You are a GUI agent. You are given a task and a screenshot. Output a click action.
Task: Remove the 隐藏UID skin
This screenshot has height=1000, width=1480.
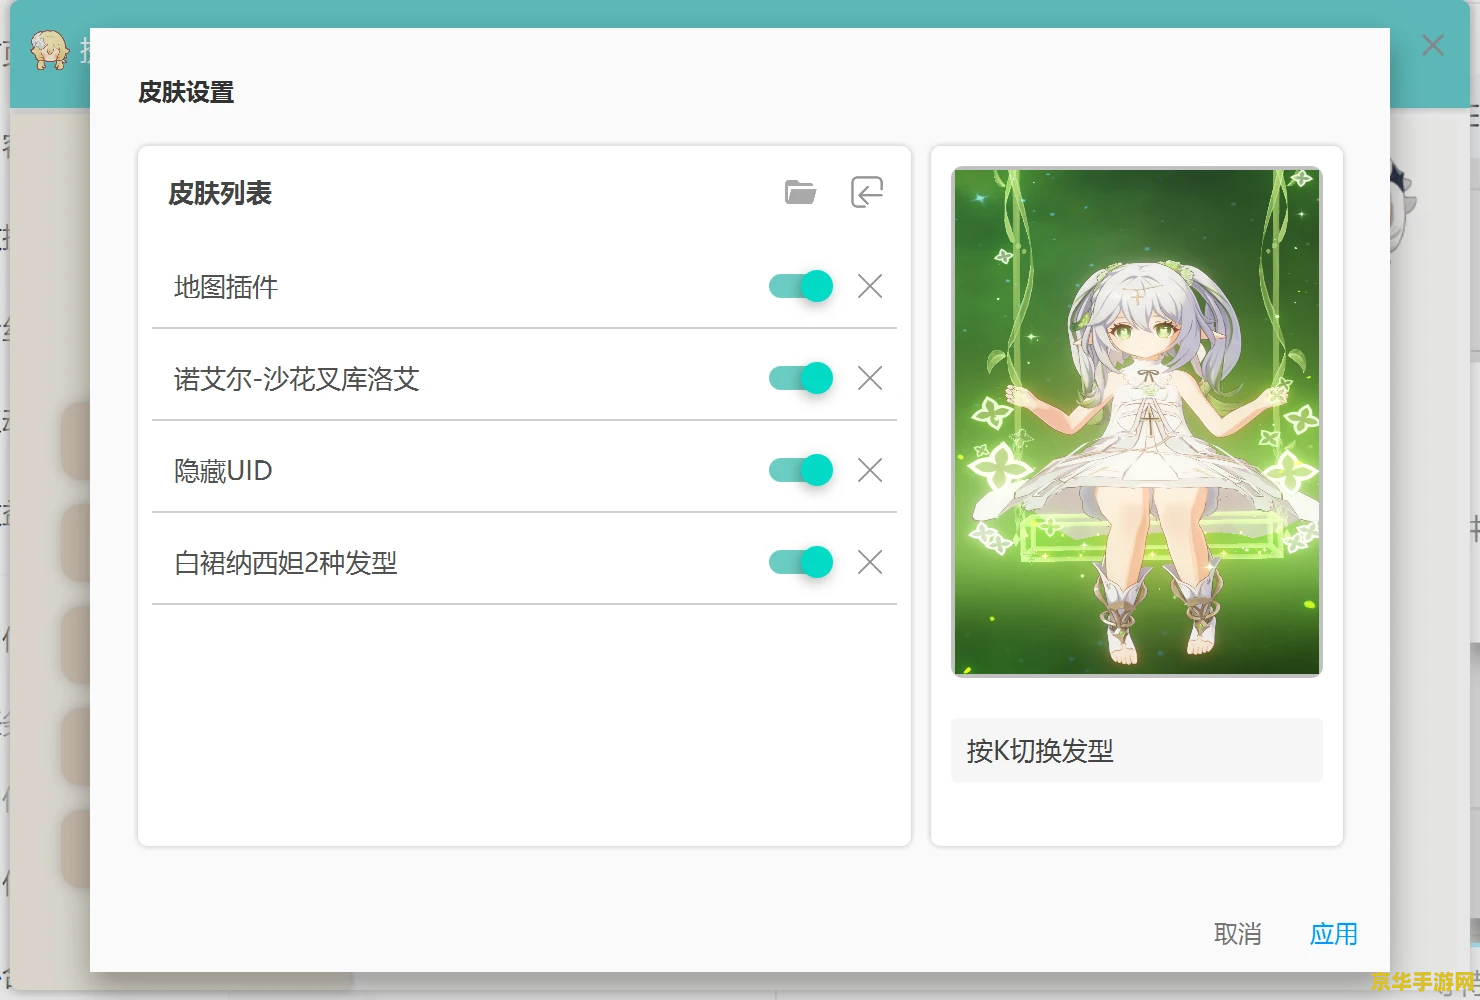coord(870,470)
